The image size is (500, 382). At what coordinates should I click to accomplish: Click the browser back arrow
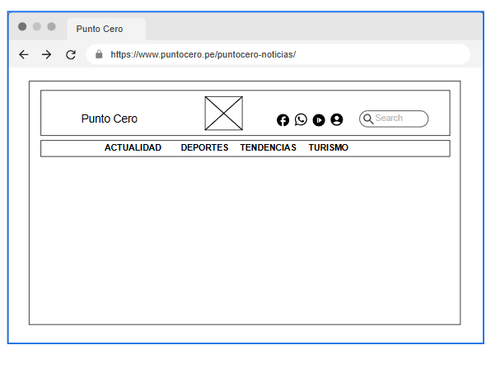[x=24, y=54]
